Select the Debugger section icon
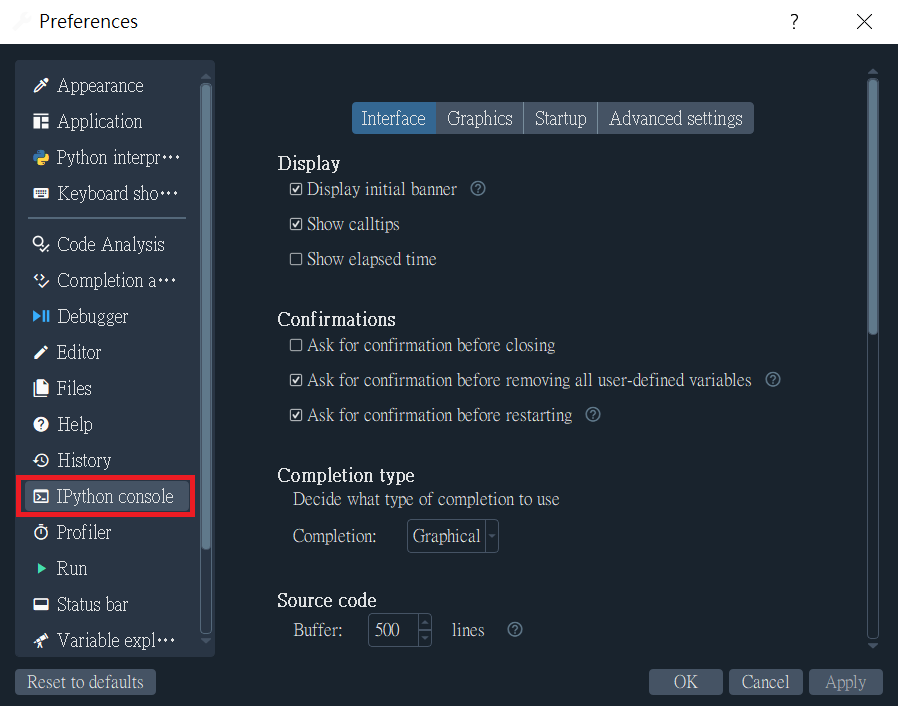 pos(41,316)
